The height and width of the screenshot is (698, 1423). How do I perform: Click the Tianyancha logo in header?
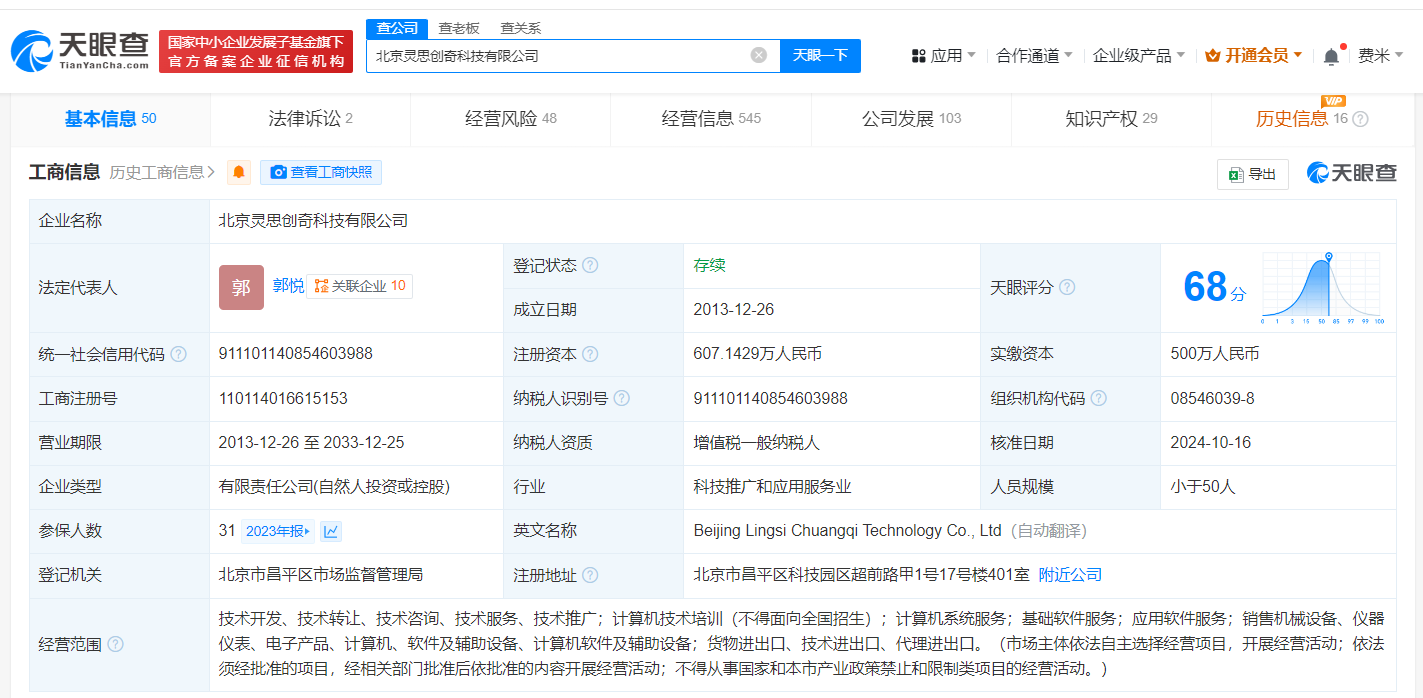(80, 51)
